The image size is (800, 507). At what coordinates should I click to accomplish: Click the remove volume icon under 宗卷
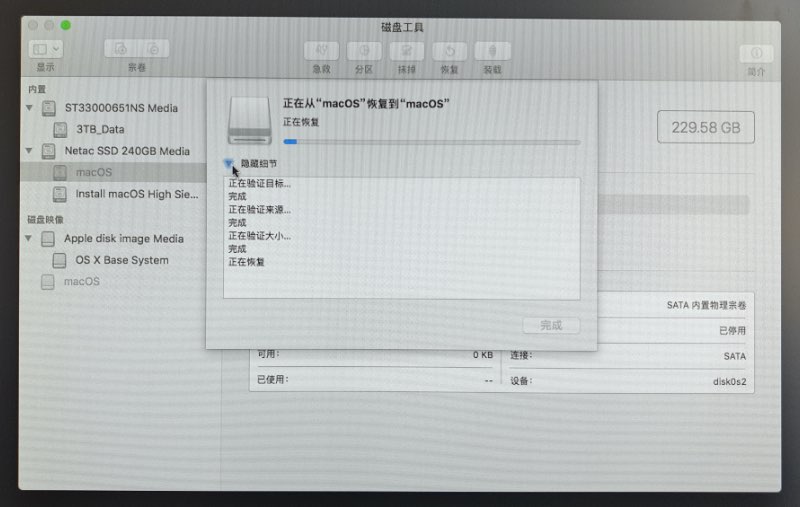coord(153,48)
